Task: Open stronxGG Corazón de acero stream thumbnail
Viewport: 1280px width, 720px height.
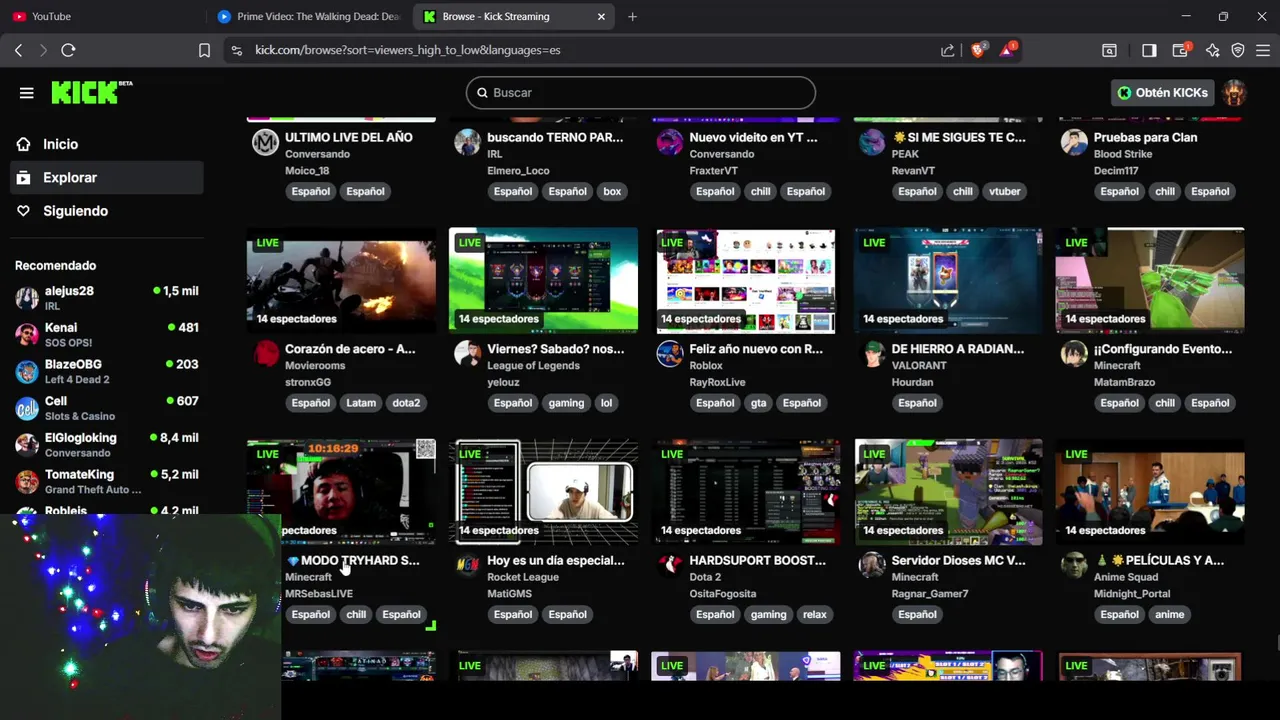Action: coord(341,281)
